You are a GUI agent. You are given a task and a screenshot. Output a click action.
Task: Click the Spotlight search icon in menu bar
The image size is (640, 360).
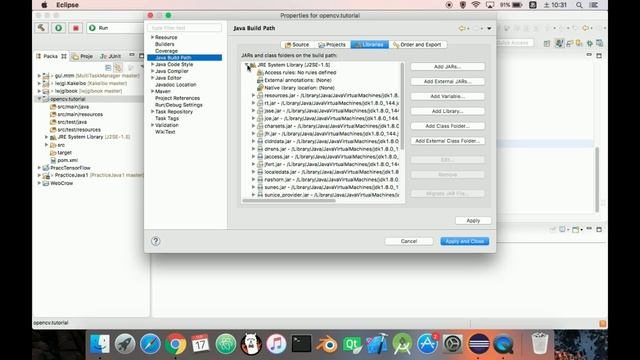point(579,5)
